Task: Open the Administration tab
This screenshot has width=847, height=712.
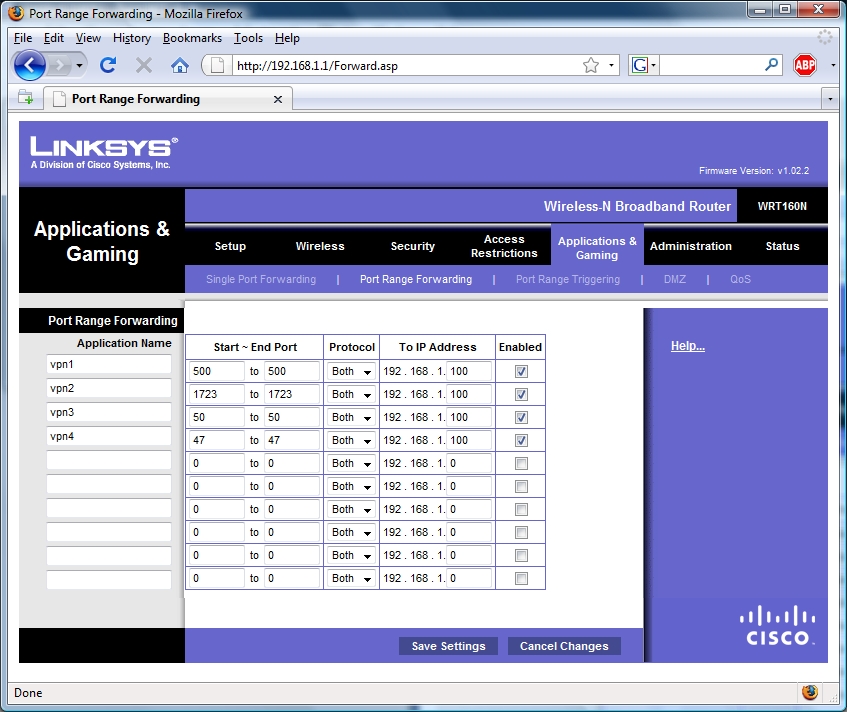Action: coord(690,246)
